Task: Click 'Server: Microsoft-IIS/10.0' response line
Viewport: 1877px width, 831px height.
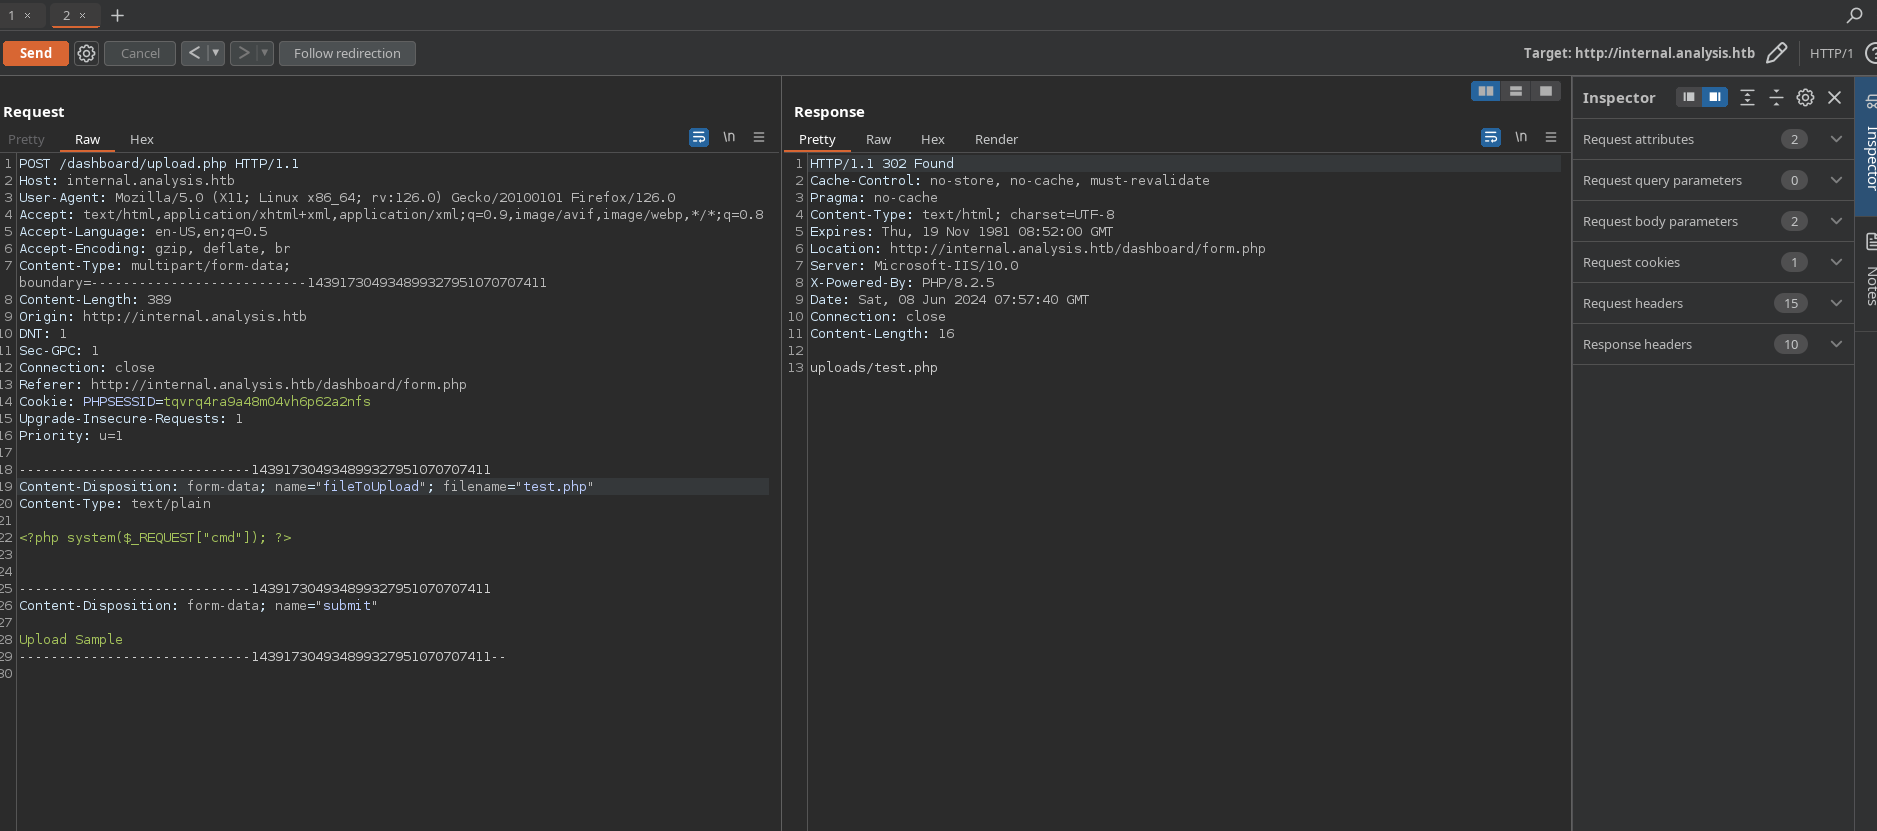Action: click(914, 265)
